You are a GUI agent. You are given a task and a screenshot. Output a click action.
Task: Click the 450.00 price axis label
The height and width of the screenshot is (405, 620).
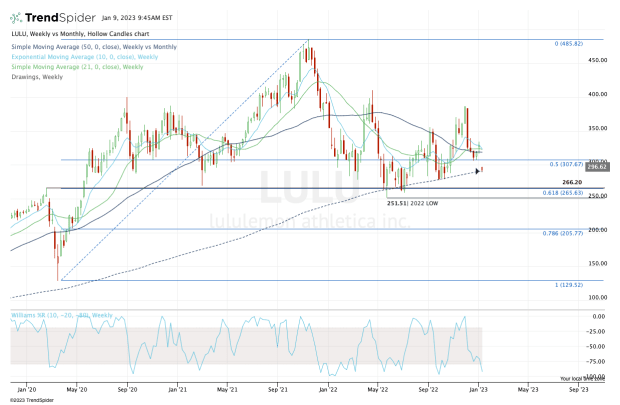(597, 60)
